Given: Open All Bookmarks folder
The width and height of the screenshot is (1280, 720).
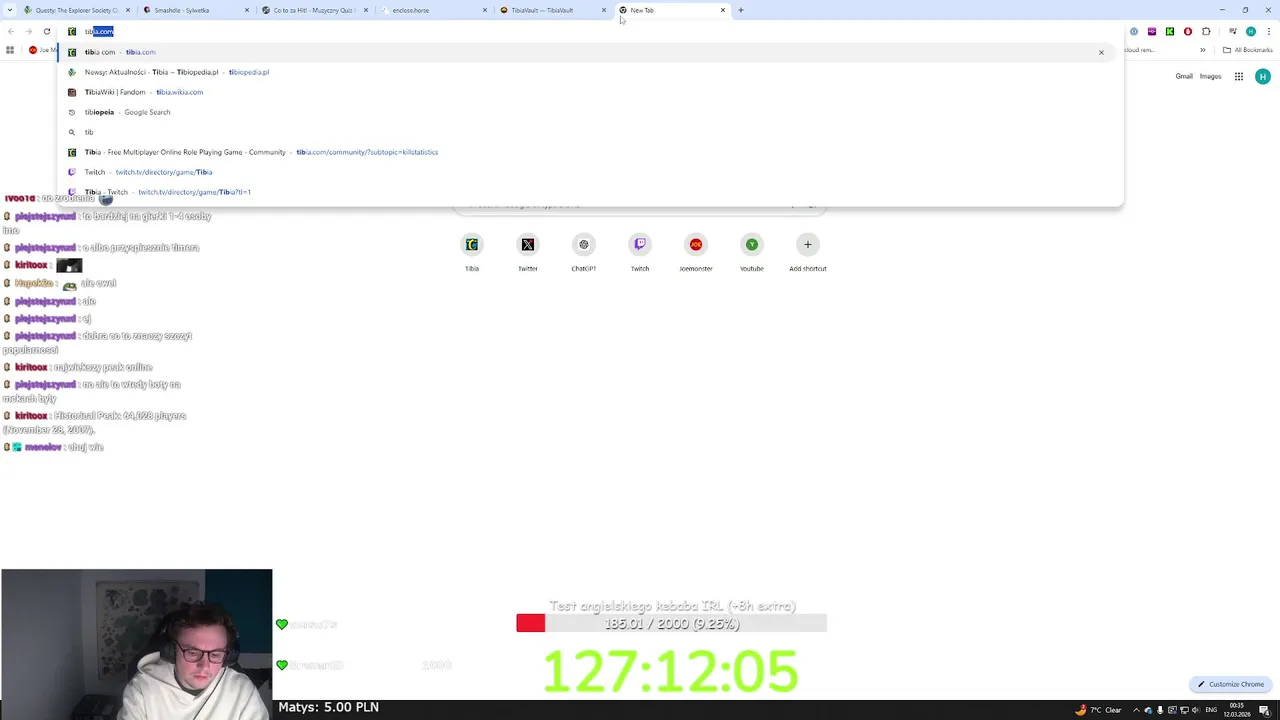Looking at the screenshot, I should pos(1247,50).
